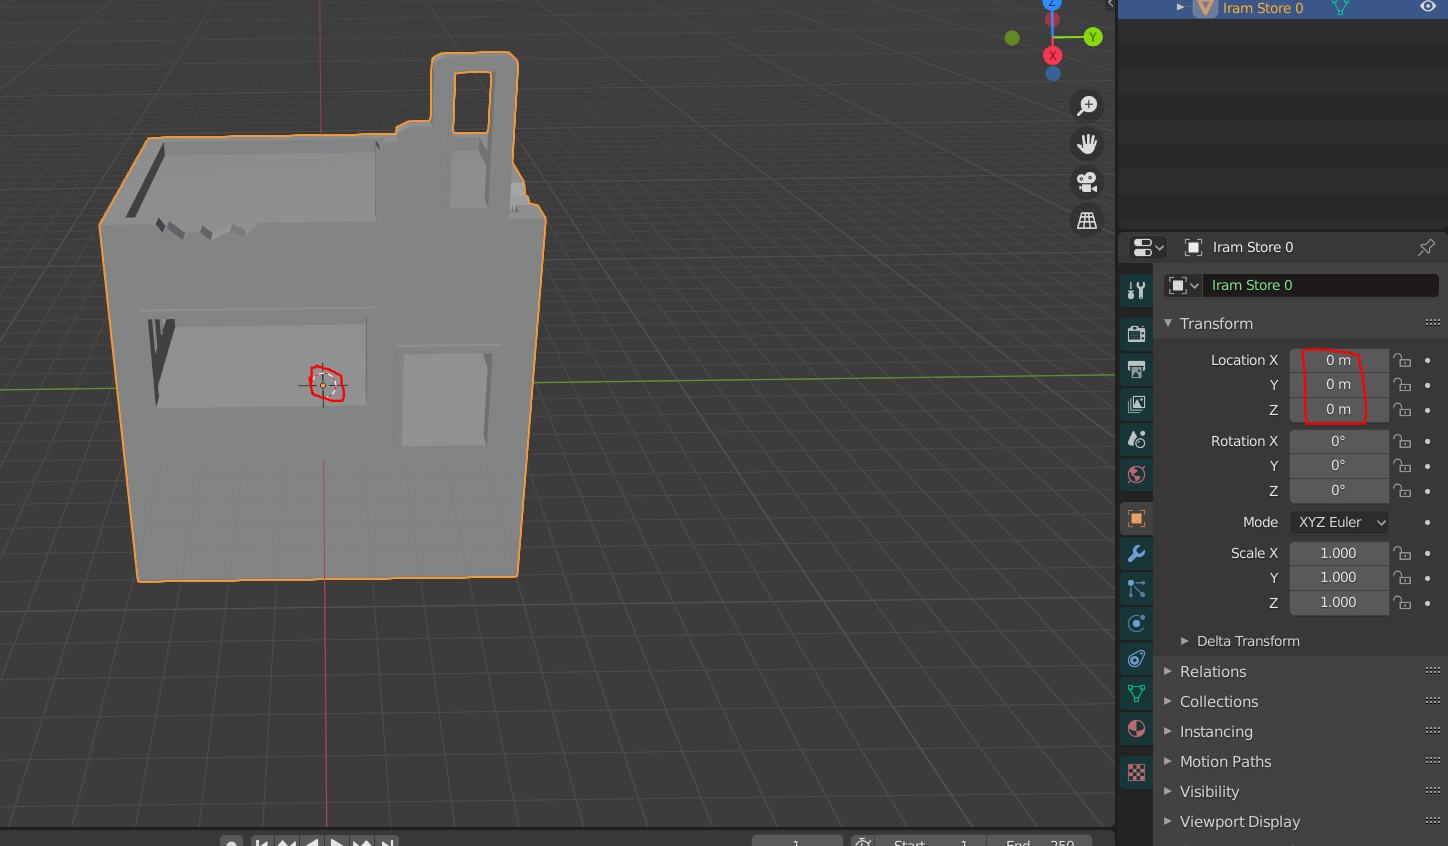Click the blue negative Z gizmo dot
The image size is (1448, 846).
(x=1053, y=74)
